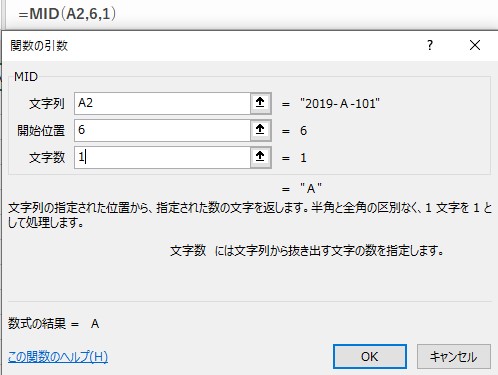
Task: Click the キャンセル button
Action: pyautogui.click(x=454, y=357)
